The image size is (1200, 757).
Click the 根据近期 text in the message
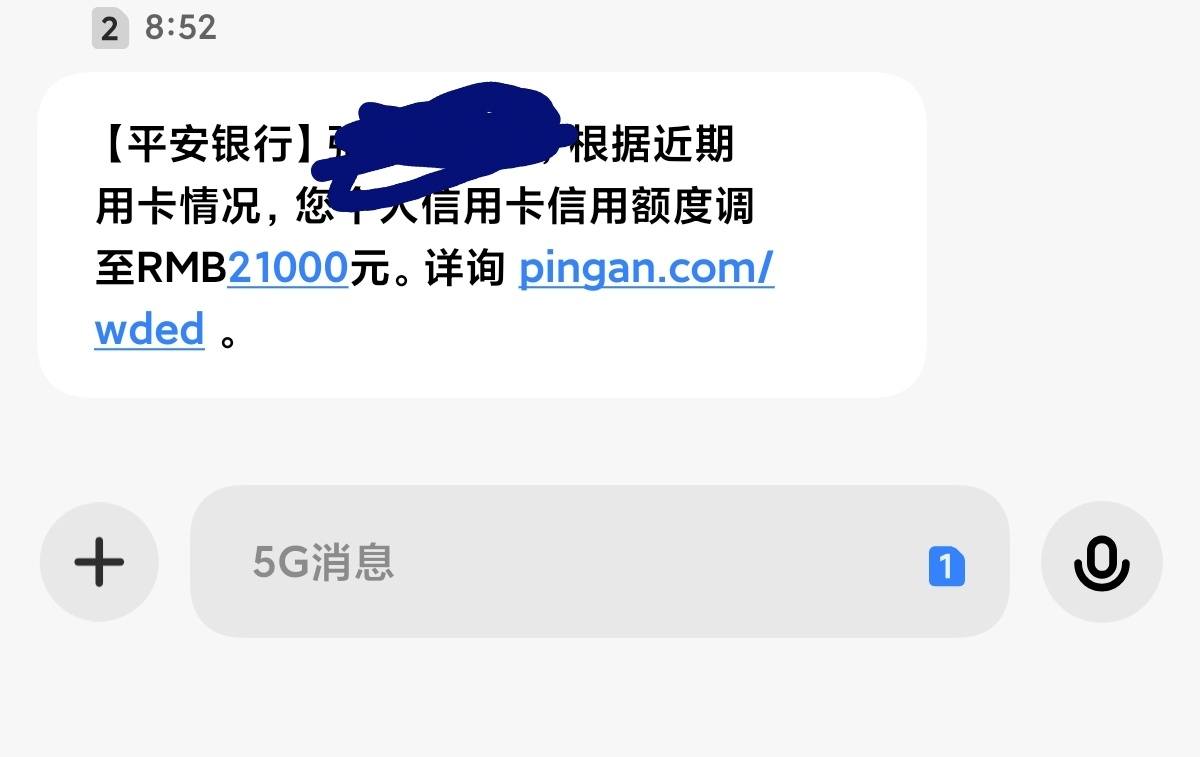651,144
